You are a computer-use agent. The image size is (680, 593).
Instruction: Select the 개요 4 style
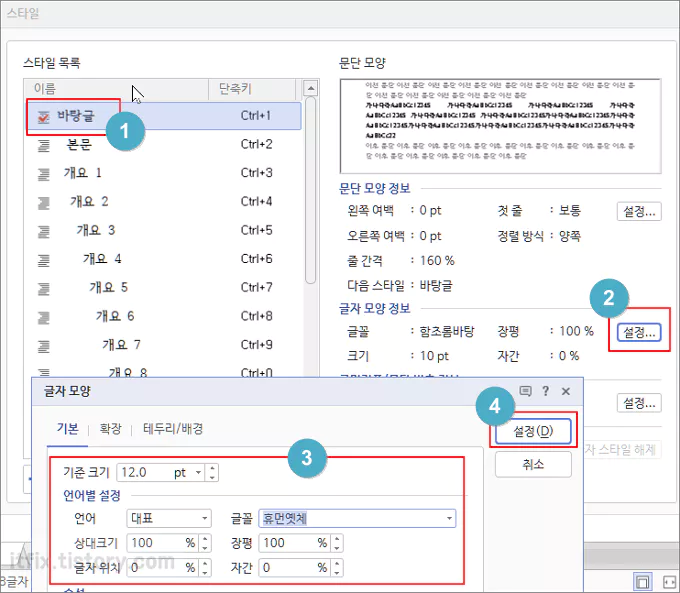pyautogui.click(x=163, y=259)
